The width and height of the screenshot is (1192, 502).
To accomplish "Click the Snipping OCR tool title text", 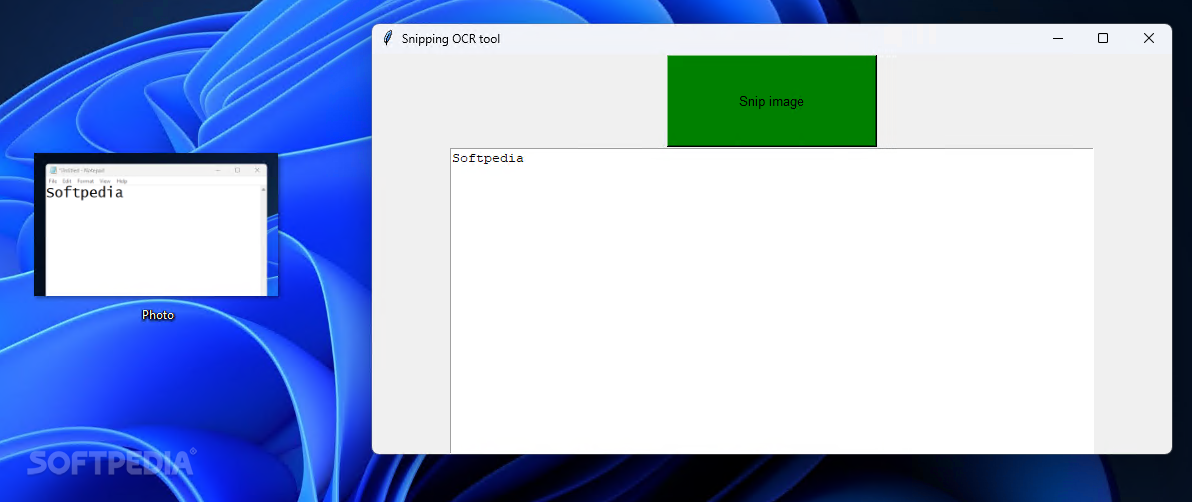I will click(451, 39).
